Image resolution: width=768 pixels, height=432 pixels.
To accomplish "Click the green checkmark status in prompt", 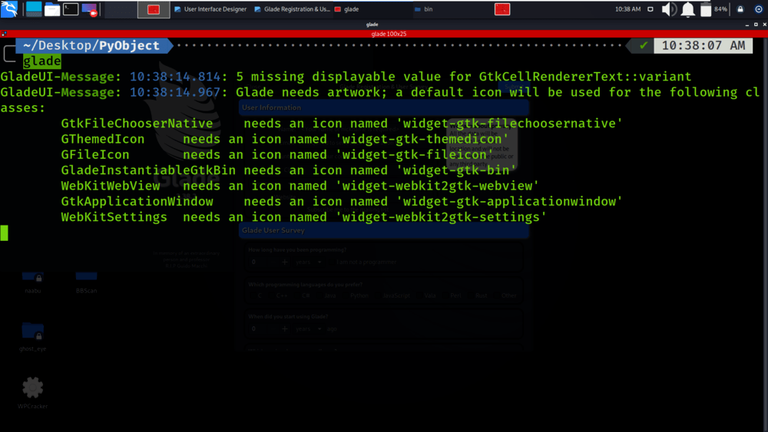I will click(x=643, y=46).
